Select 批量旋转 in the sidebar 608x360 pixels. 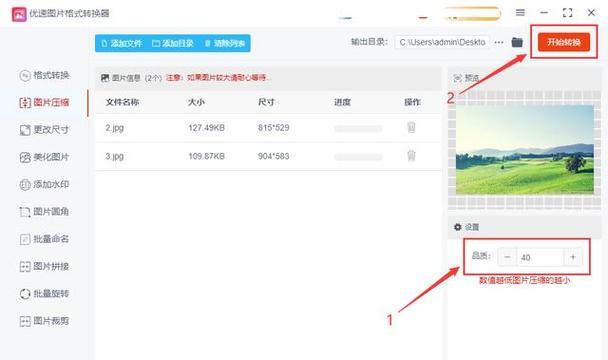point(44,294)
